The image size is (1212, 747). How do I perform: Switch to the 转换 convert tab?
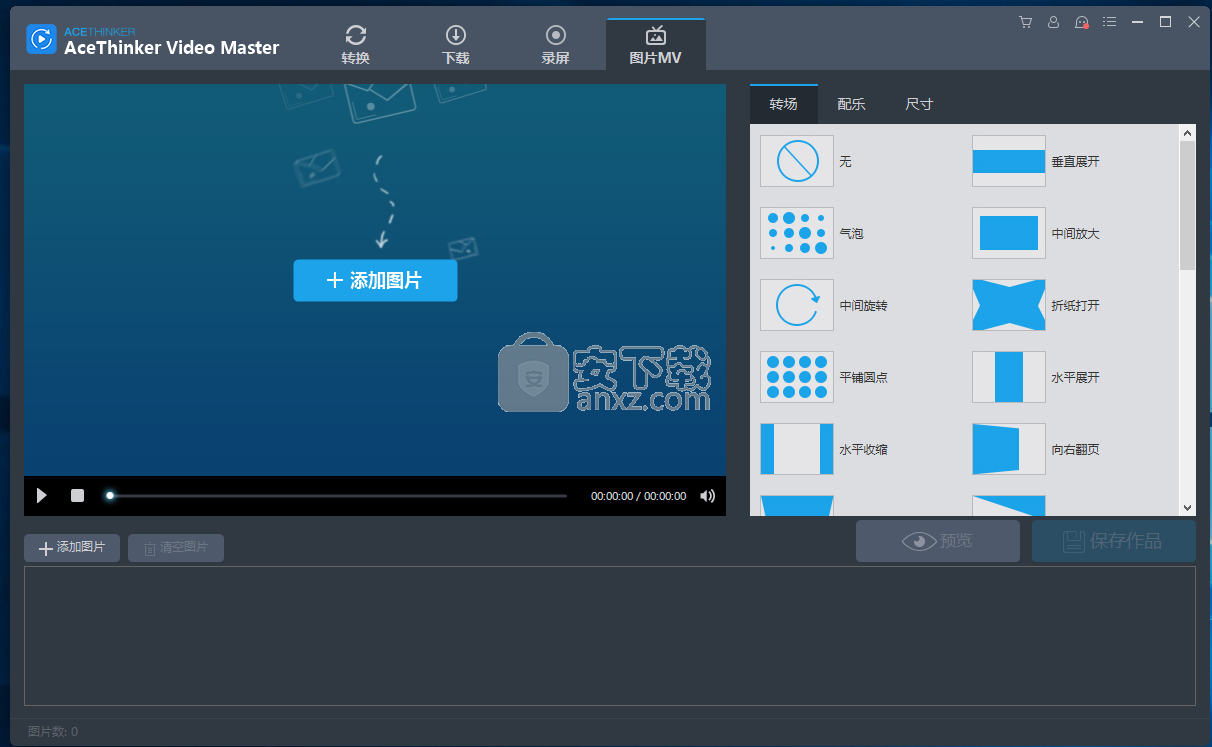[355, 45]
